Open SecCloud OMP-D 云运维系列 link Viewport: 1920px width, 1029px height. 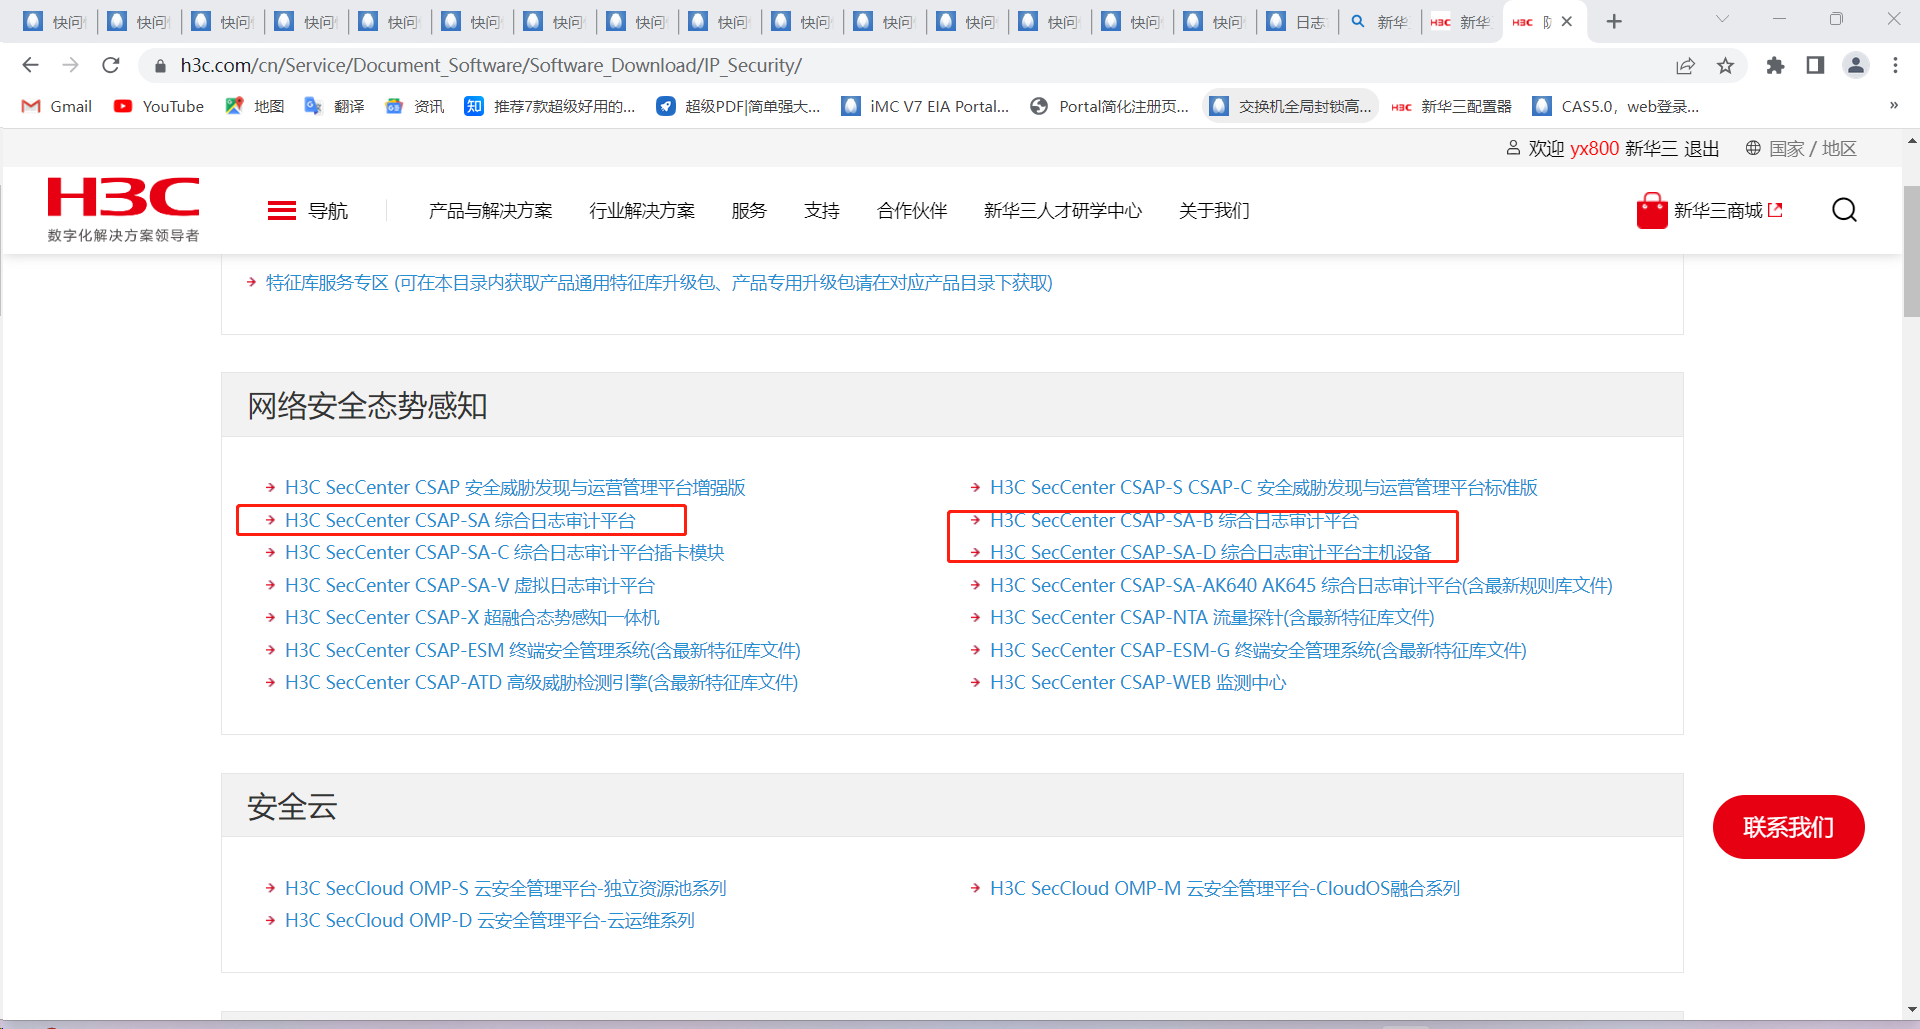point(490,921)
